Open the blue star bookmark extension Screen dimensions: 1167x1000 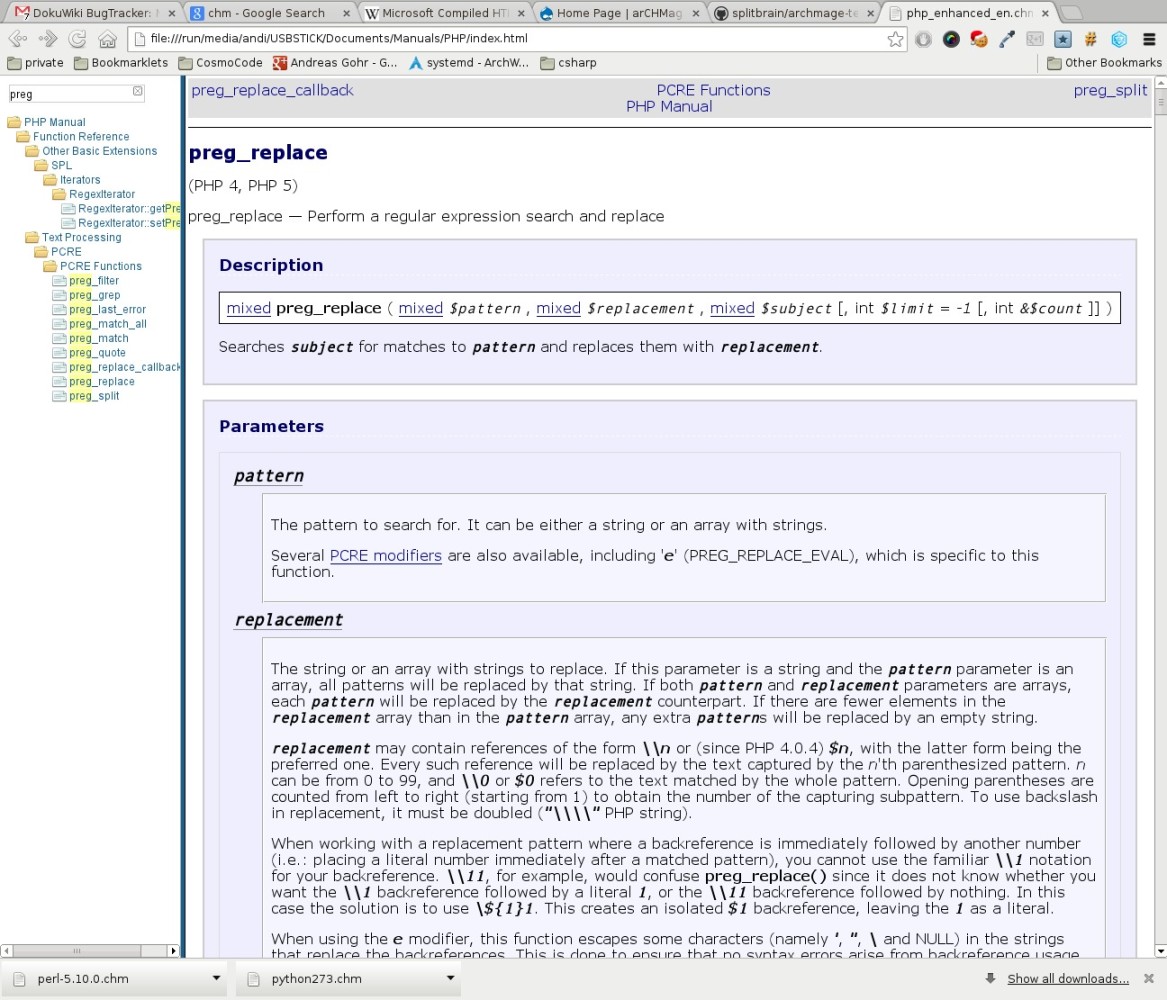click(x=1063, y=39)
